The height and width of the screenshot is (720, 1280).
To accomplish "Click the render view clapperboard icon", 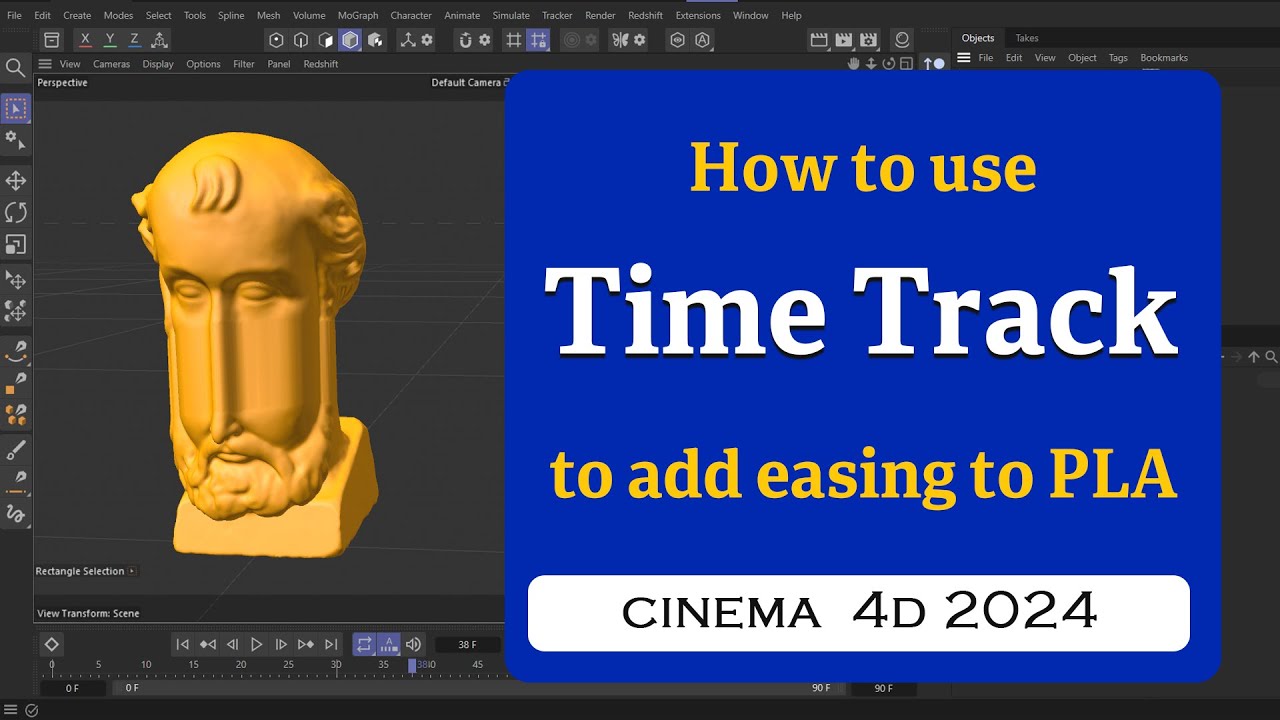I will [819, 40].
